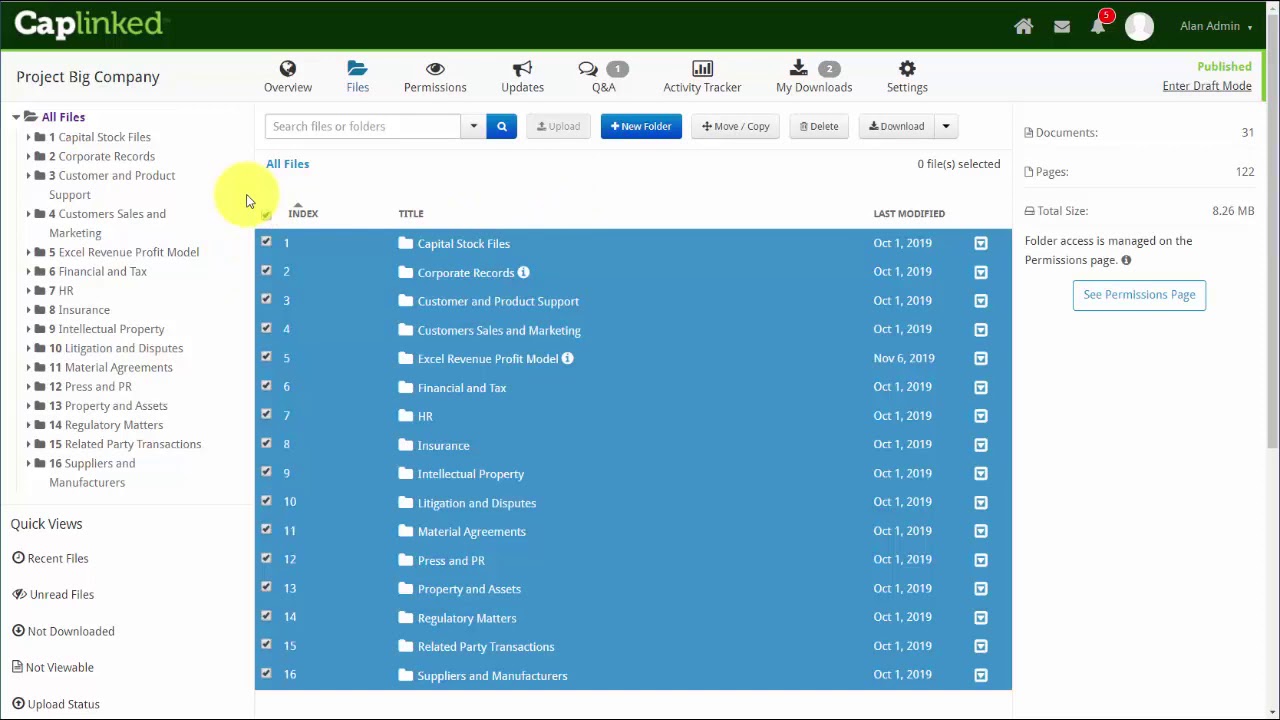
Task: Uncheck the HR folder row checkbox
Action: [x=266, y=415]
